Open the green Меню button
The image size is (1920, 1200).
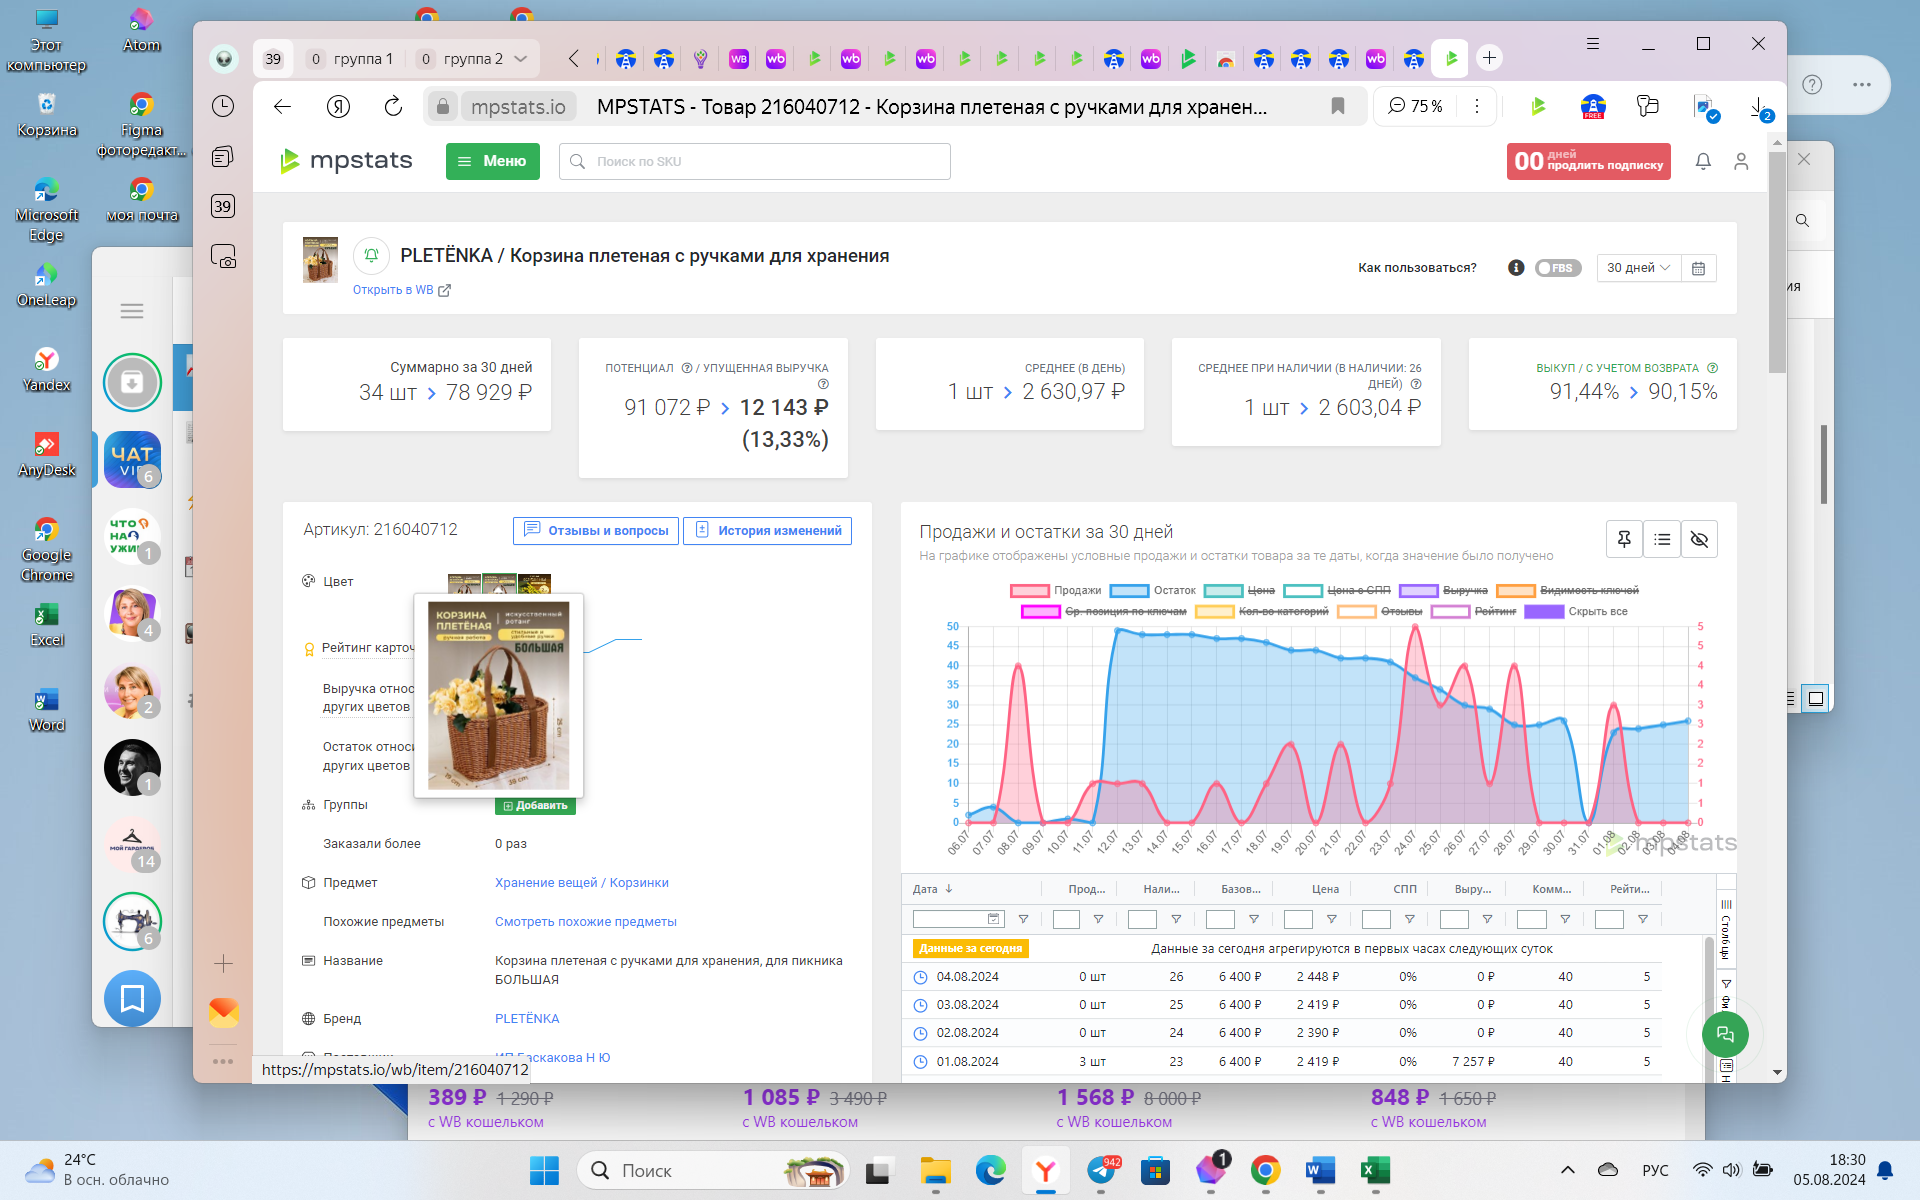pos(492,161)
